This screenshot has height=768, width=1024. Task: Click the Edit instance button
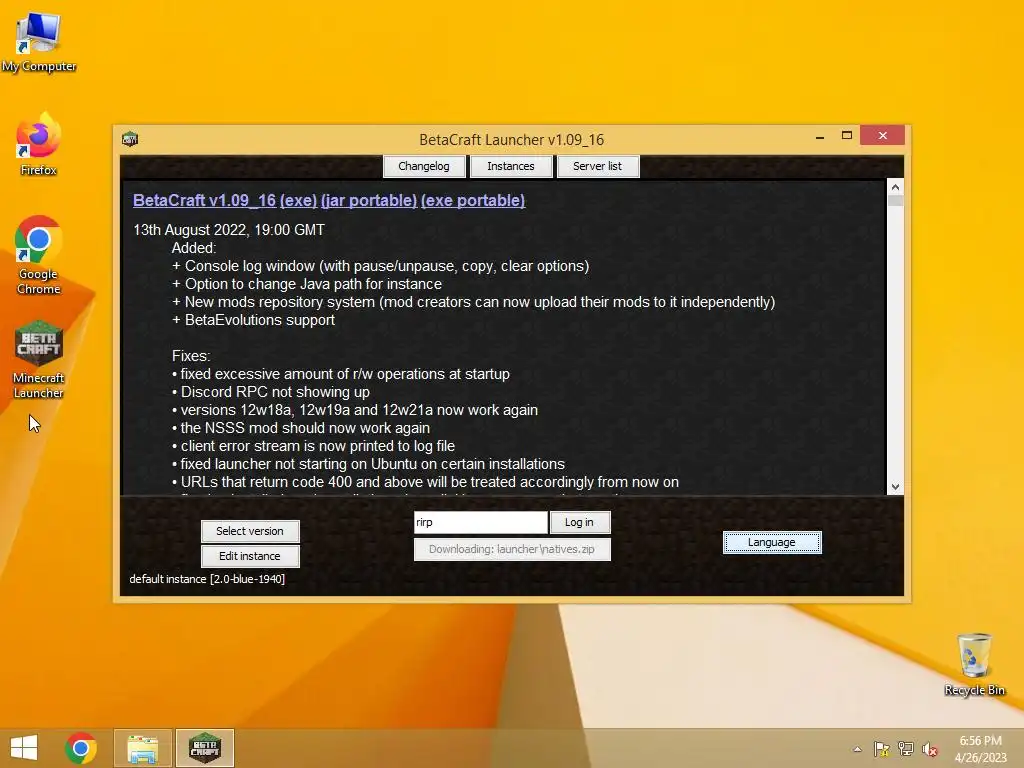[250, 556]
